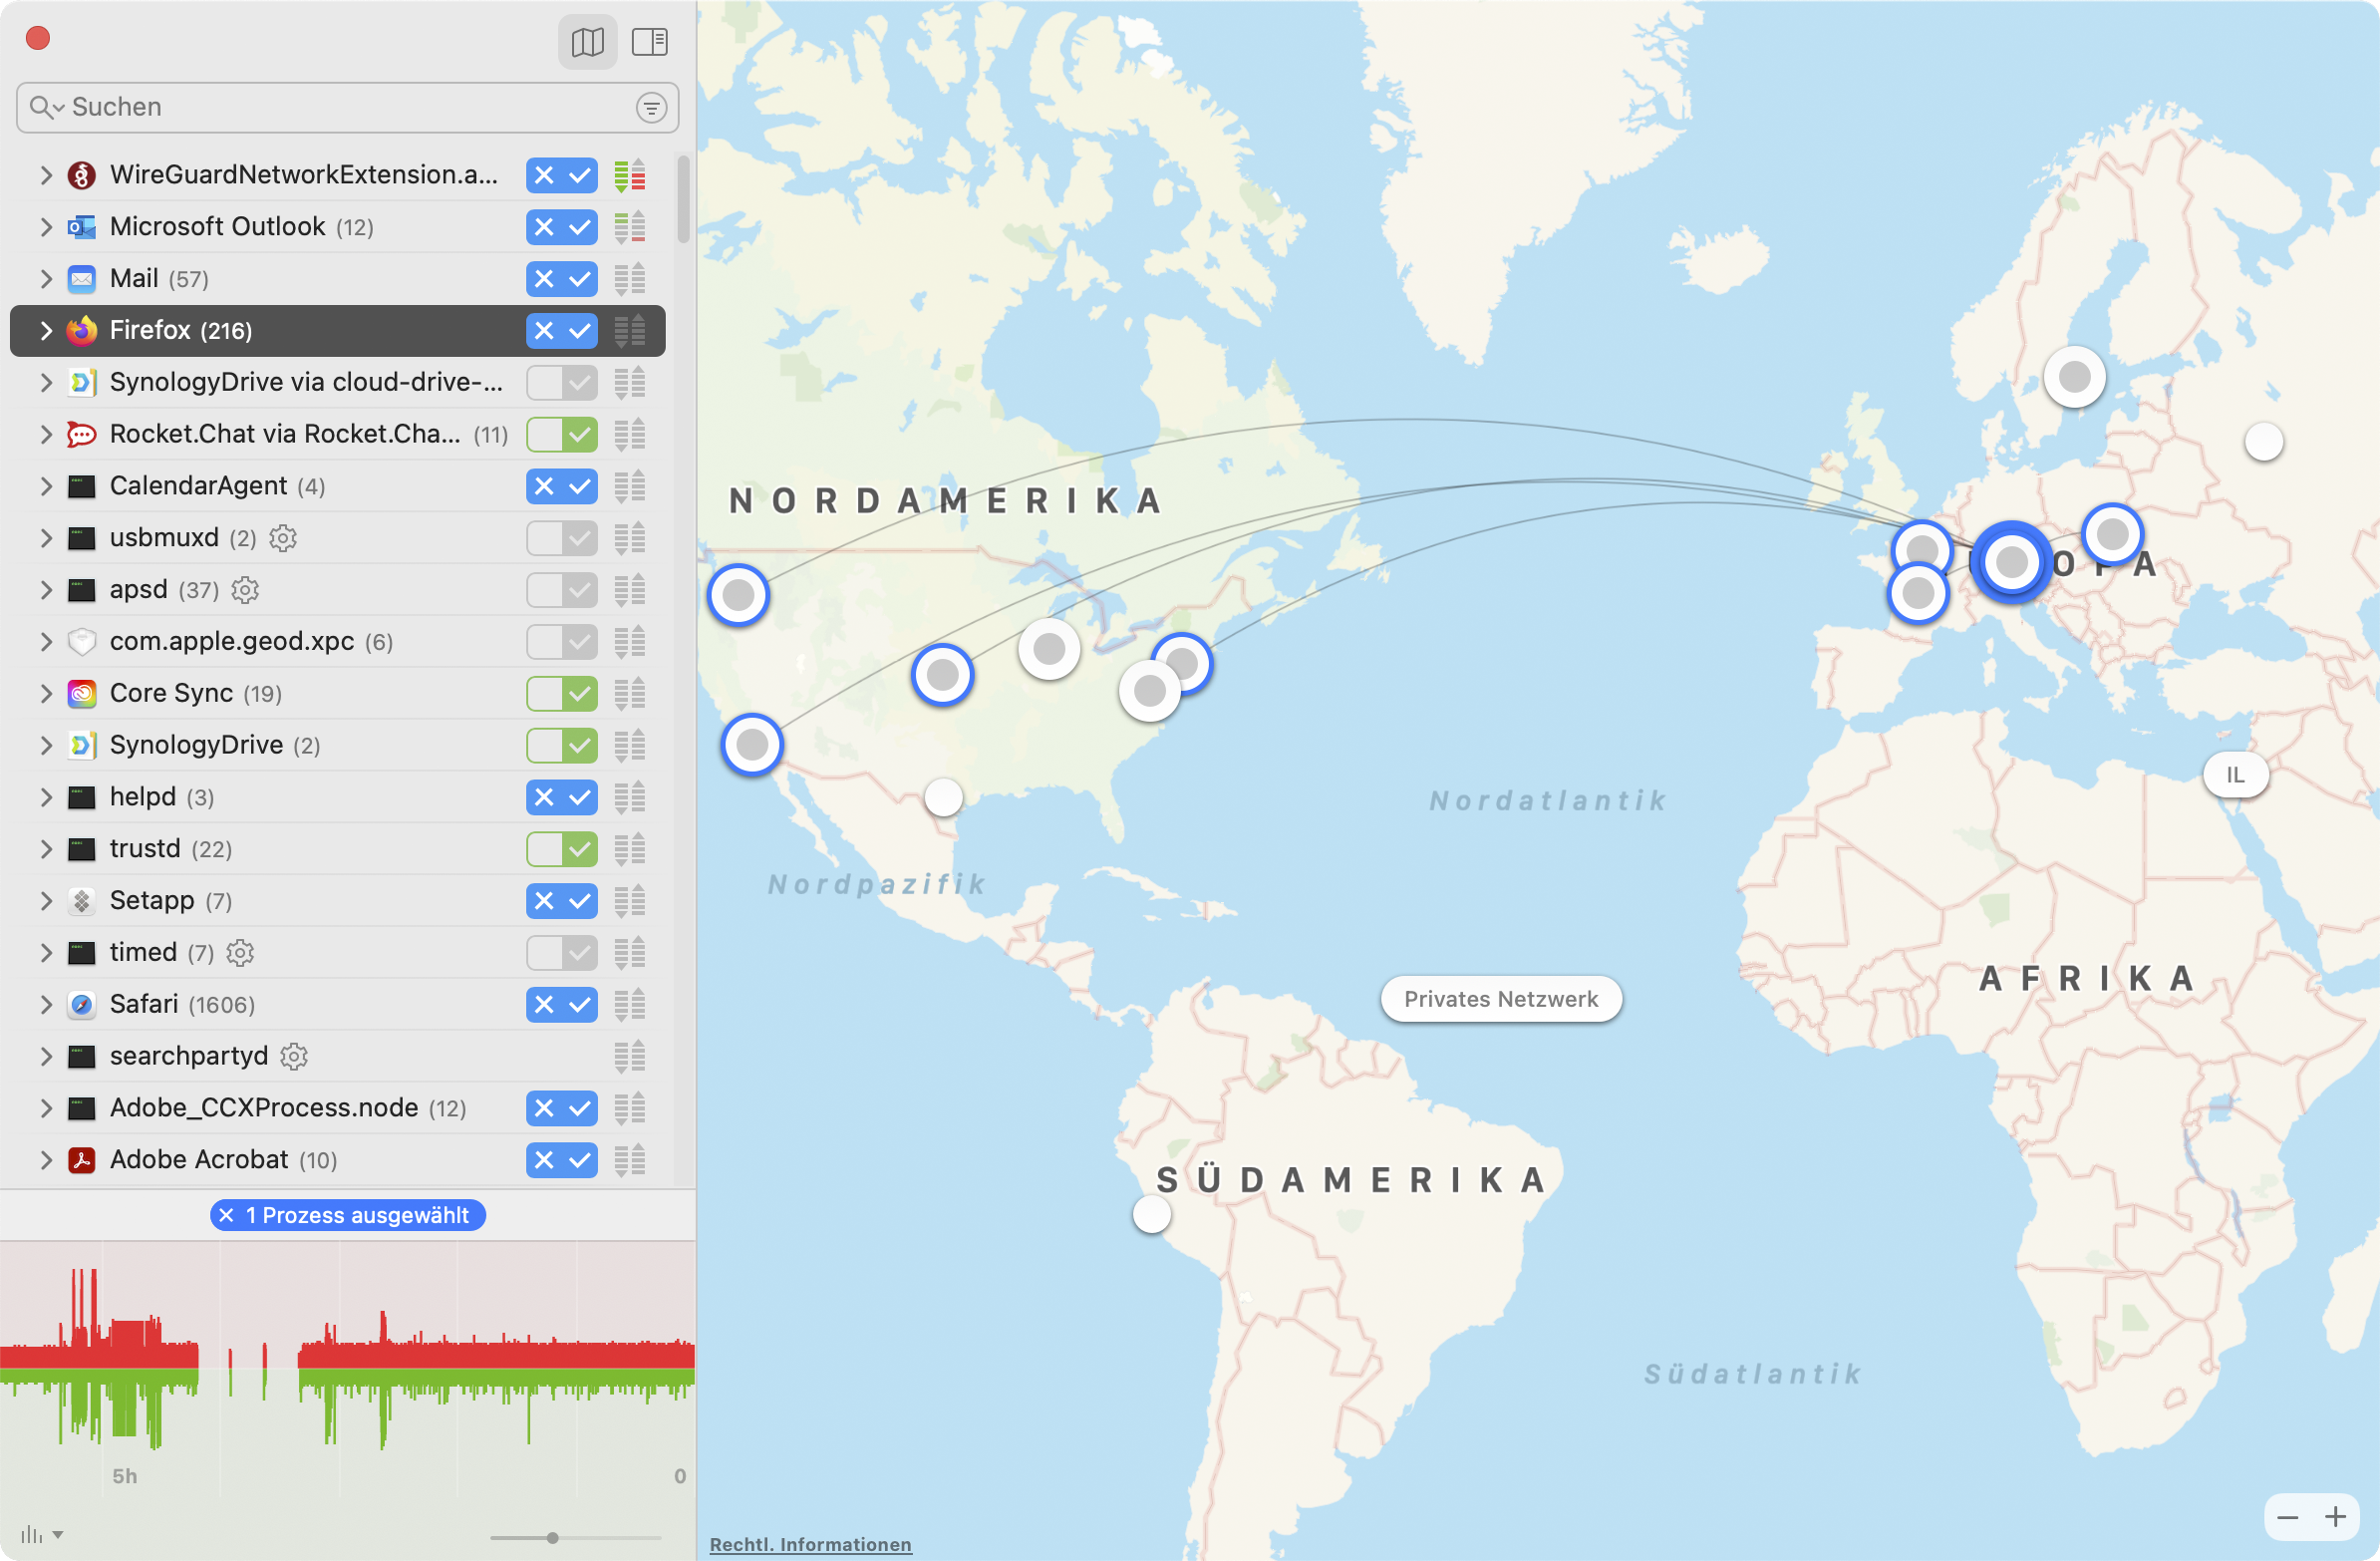This screenshot has width=2380, height=1561.
Task: Expand the Microsoft Outlook row
Action: click(46, 227)
